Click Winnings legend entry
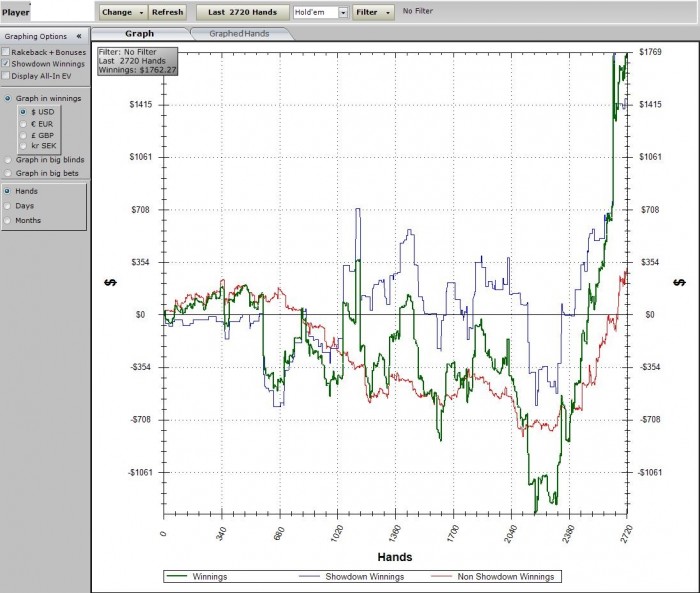 click(x=196, y=576)
